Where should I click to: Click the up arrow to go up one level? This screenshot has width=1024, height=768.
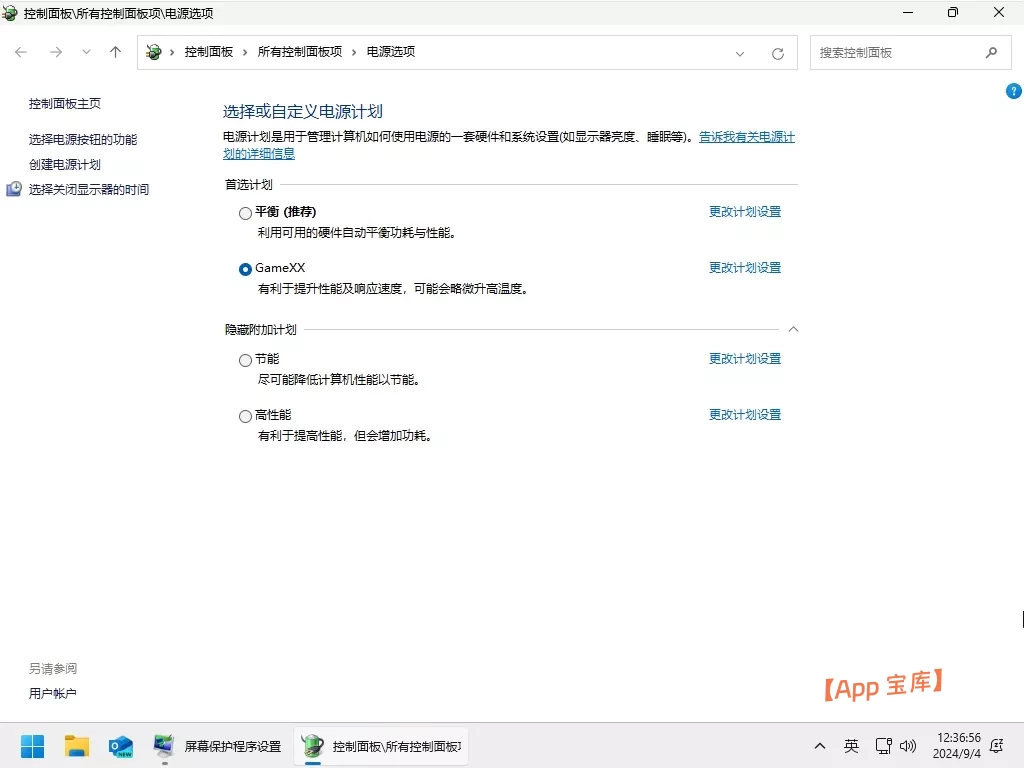115,52
